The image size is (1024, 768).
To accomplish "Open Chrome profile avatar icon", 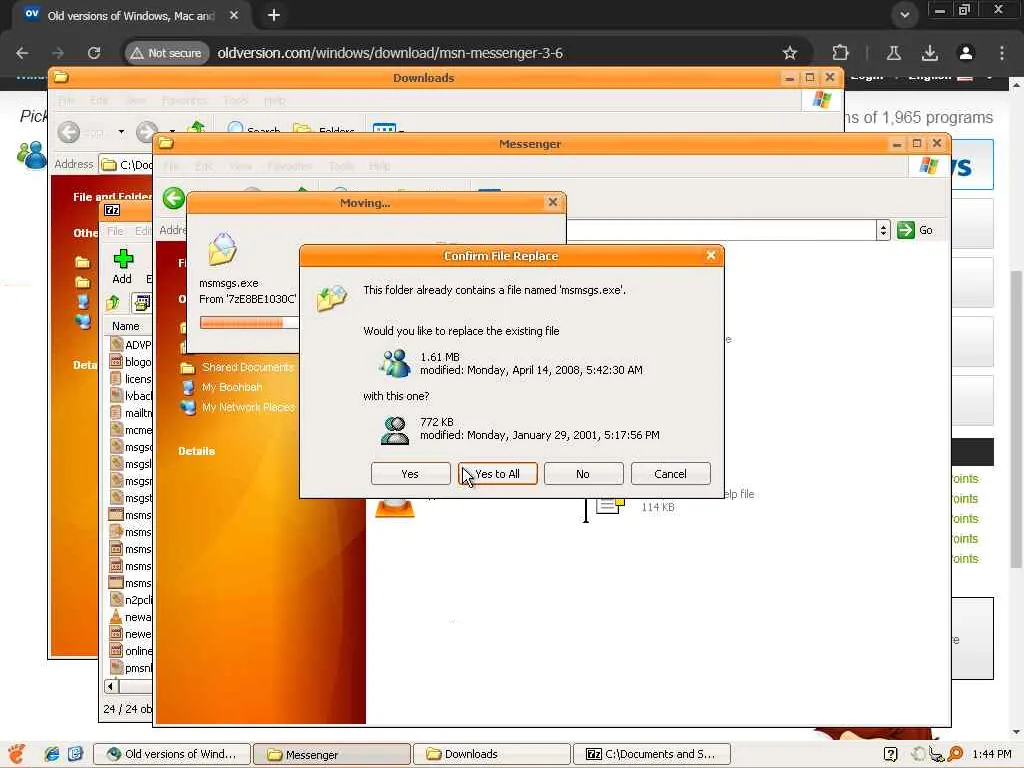I will (966, 53).
